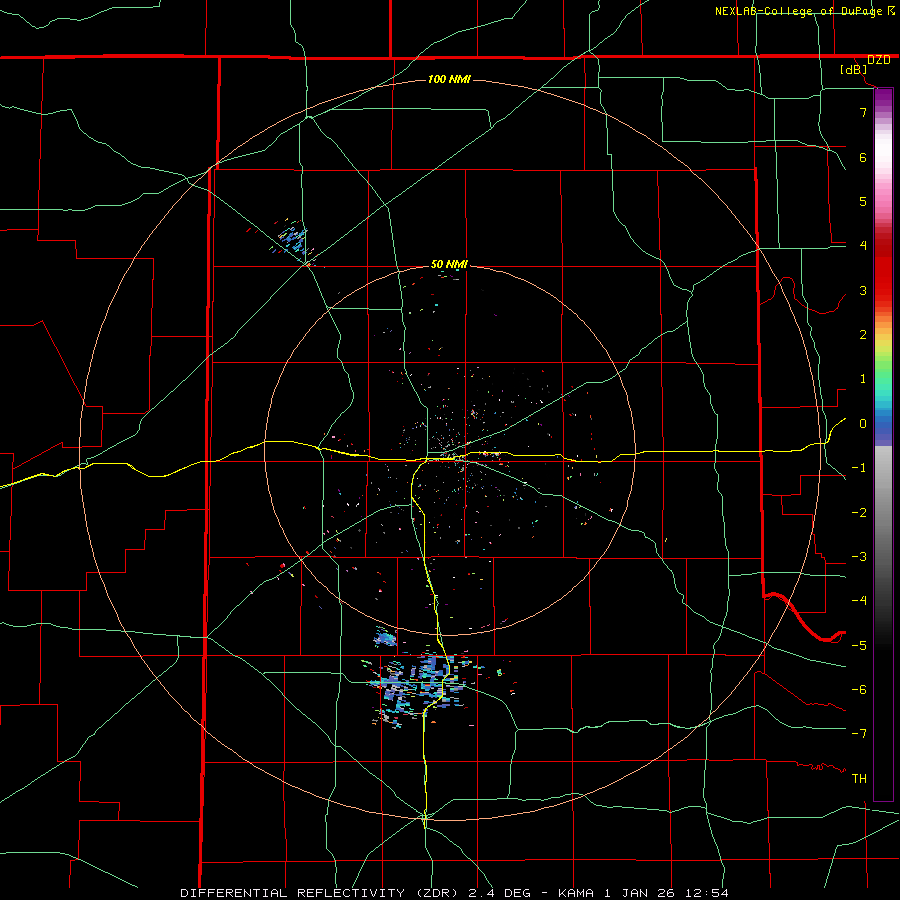Click the 1 value on color scale

863,379
